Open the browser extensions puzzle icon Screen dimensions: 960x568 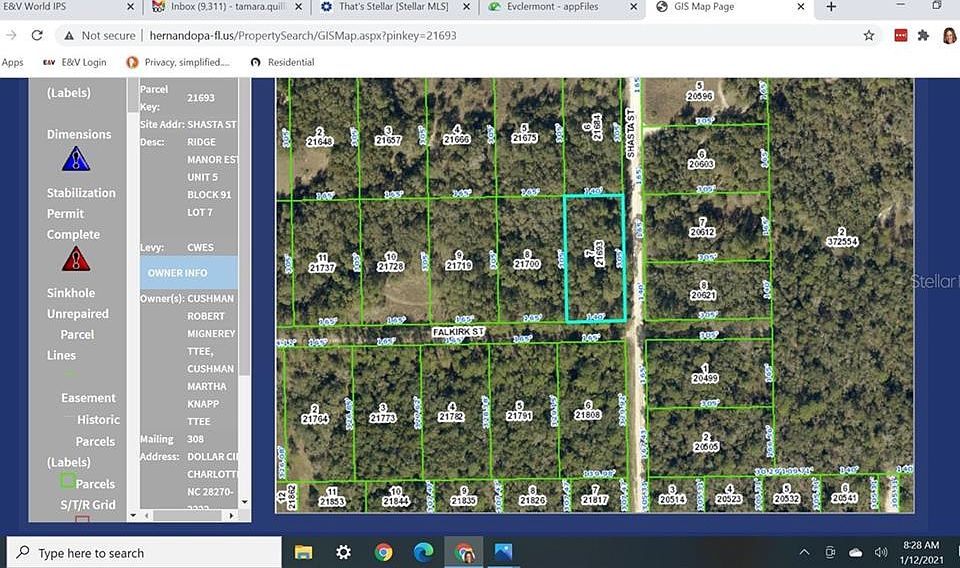point(923,36)
